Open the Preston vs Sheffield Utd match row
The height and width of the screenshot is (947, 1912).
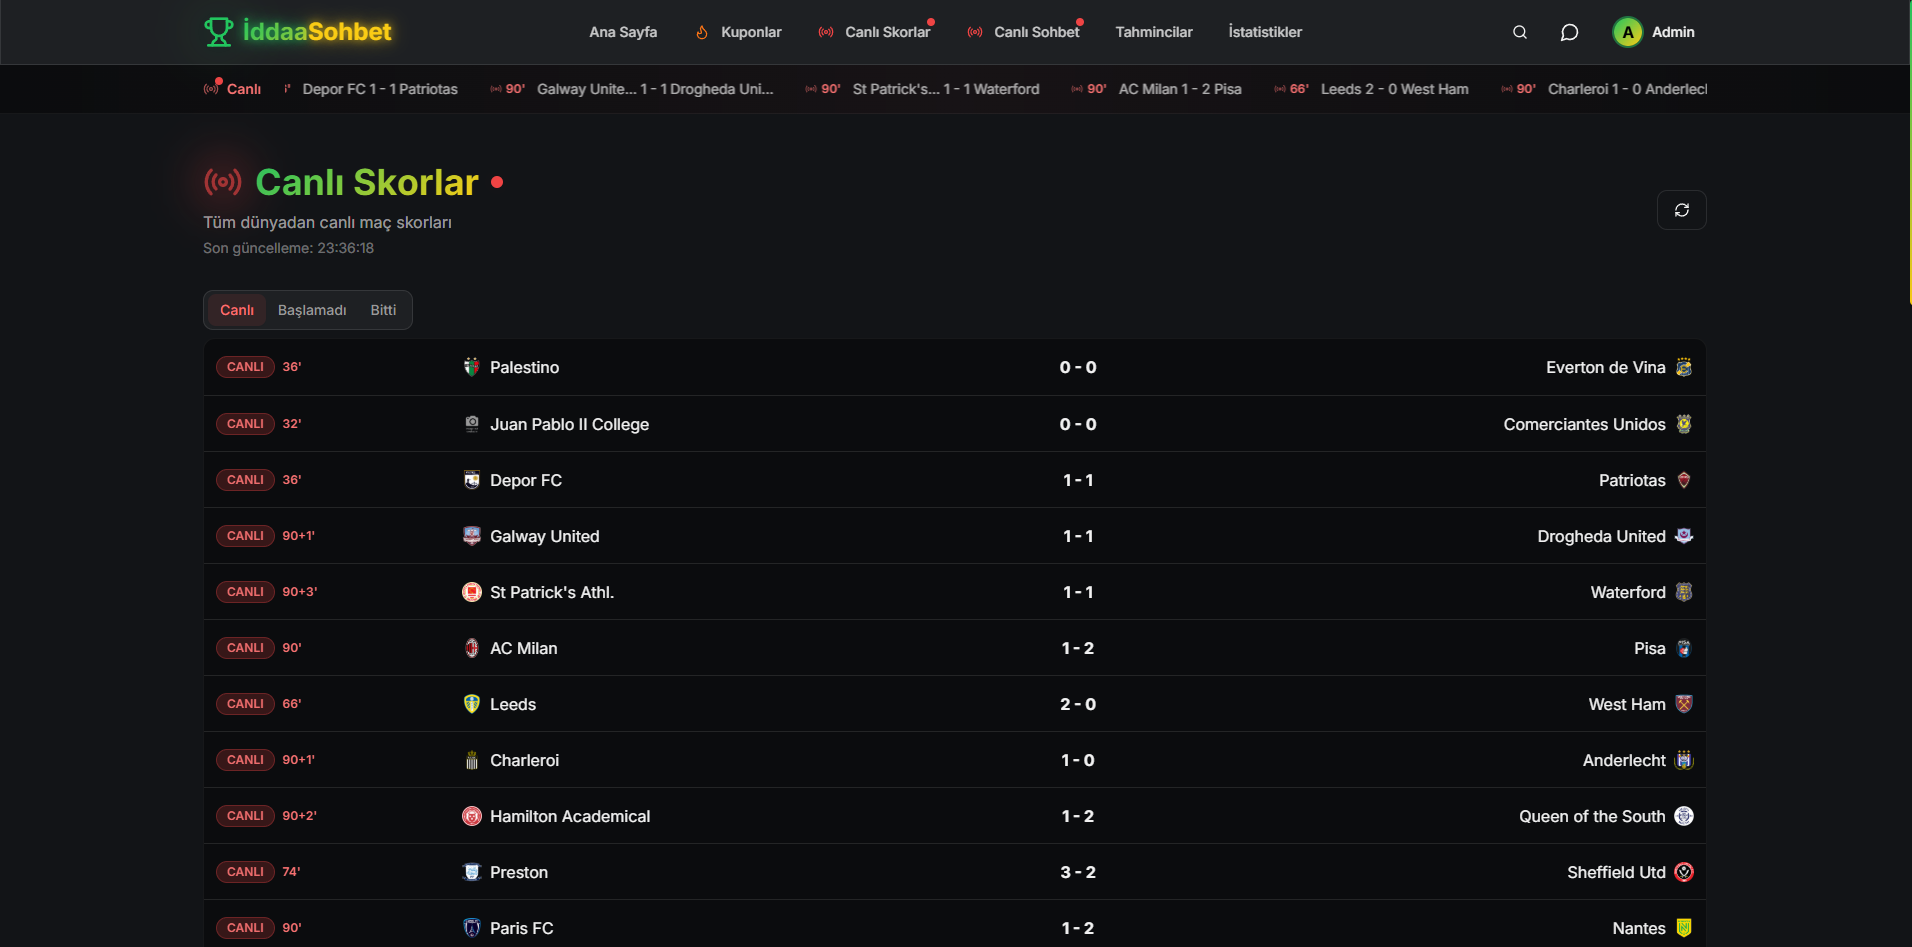954,872
